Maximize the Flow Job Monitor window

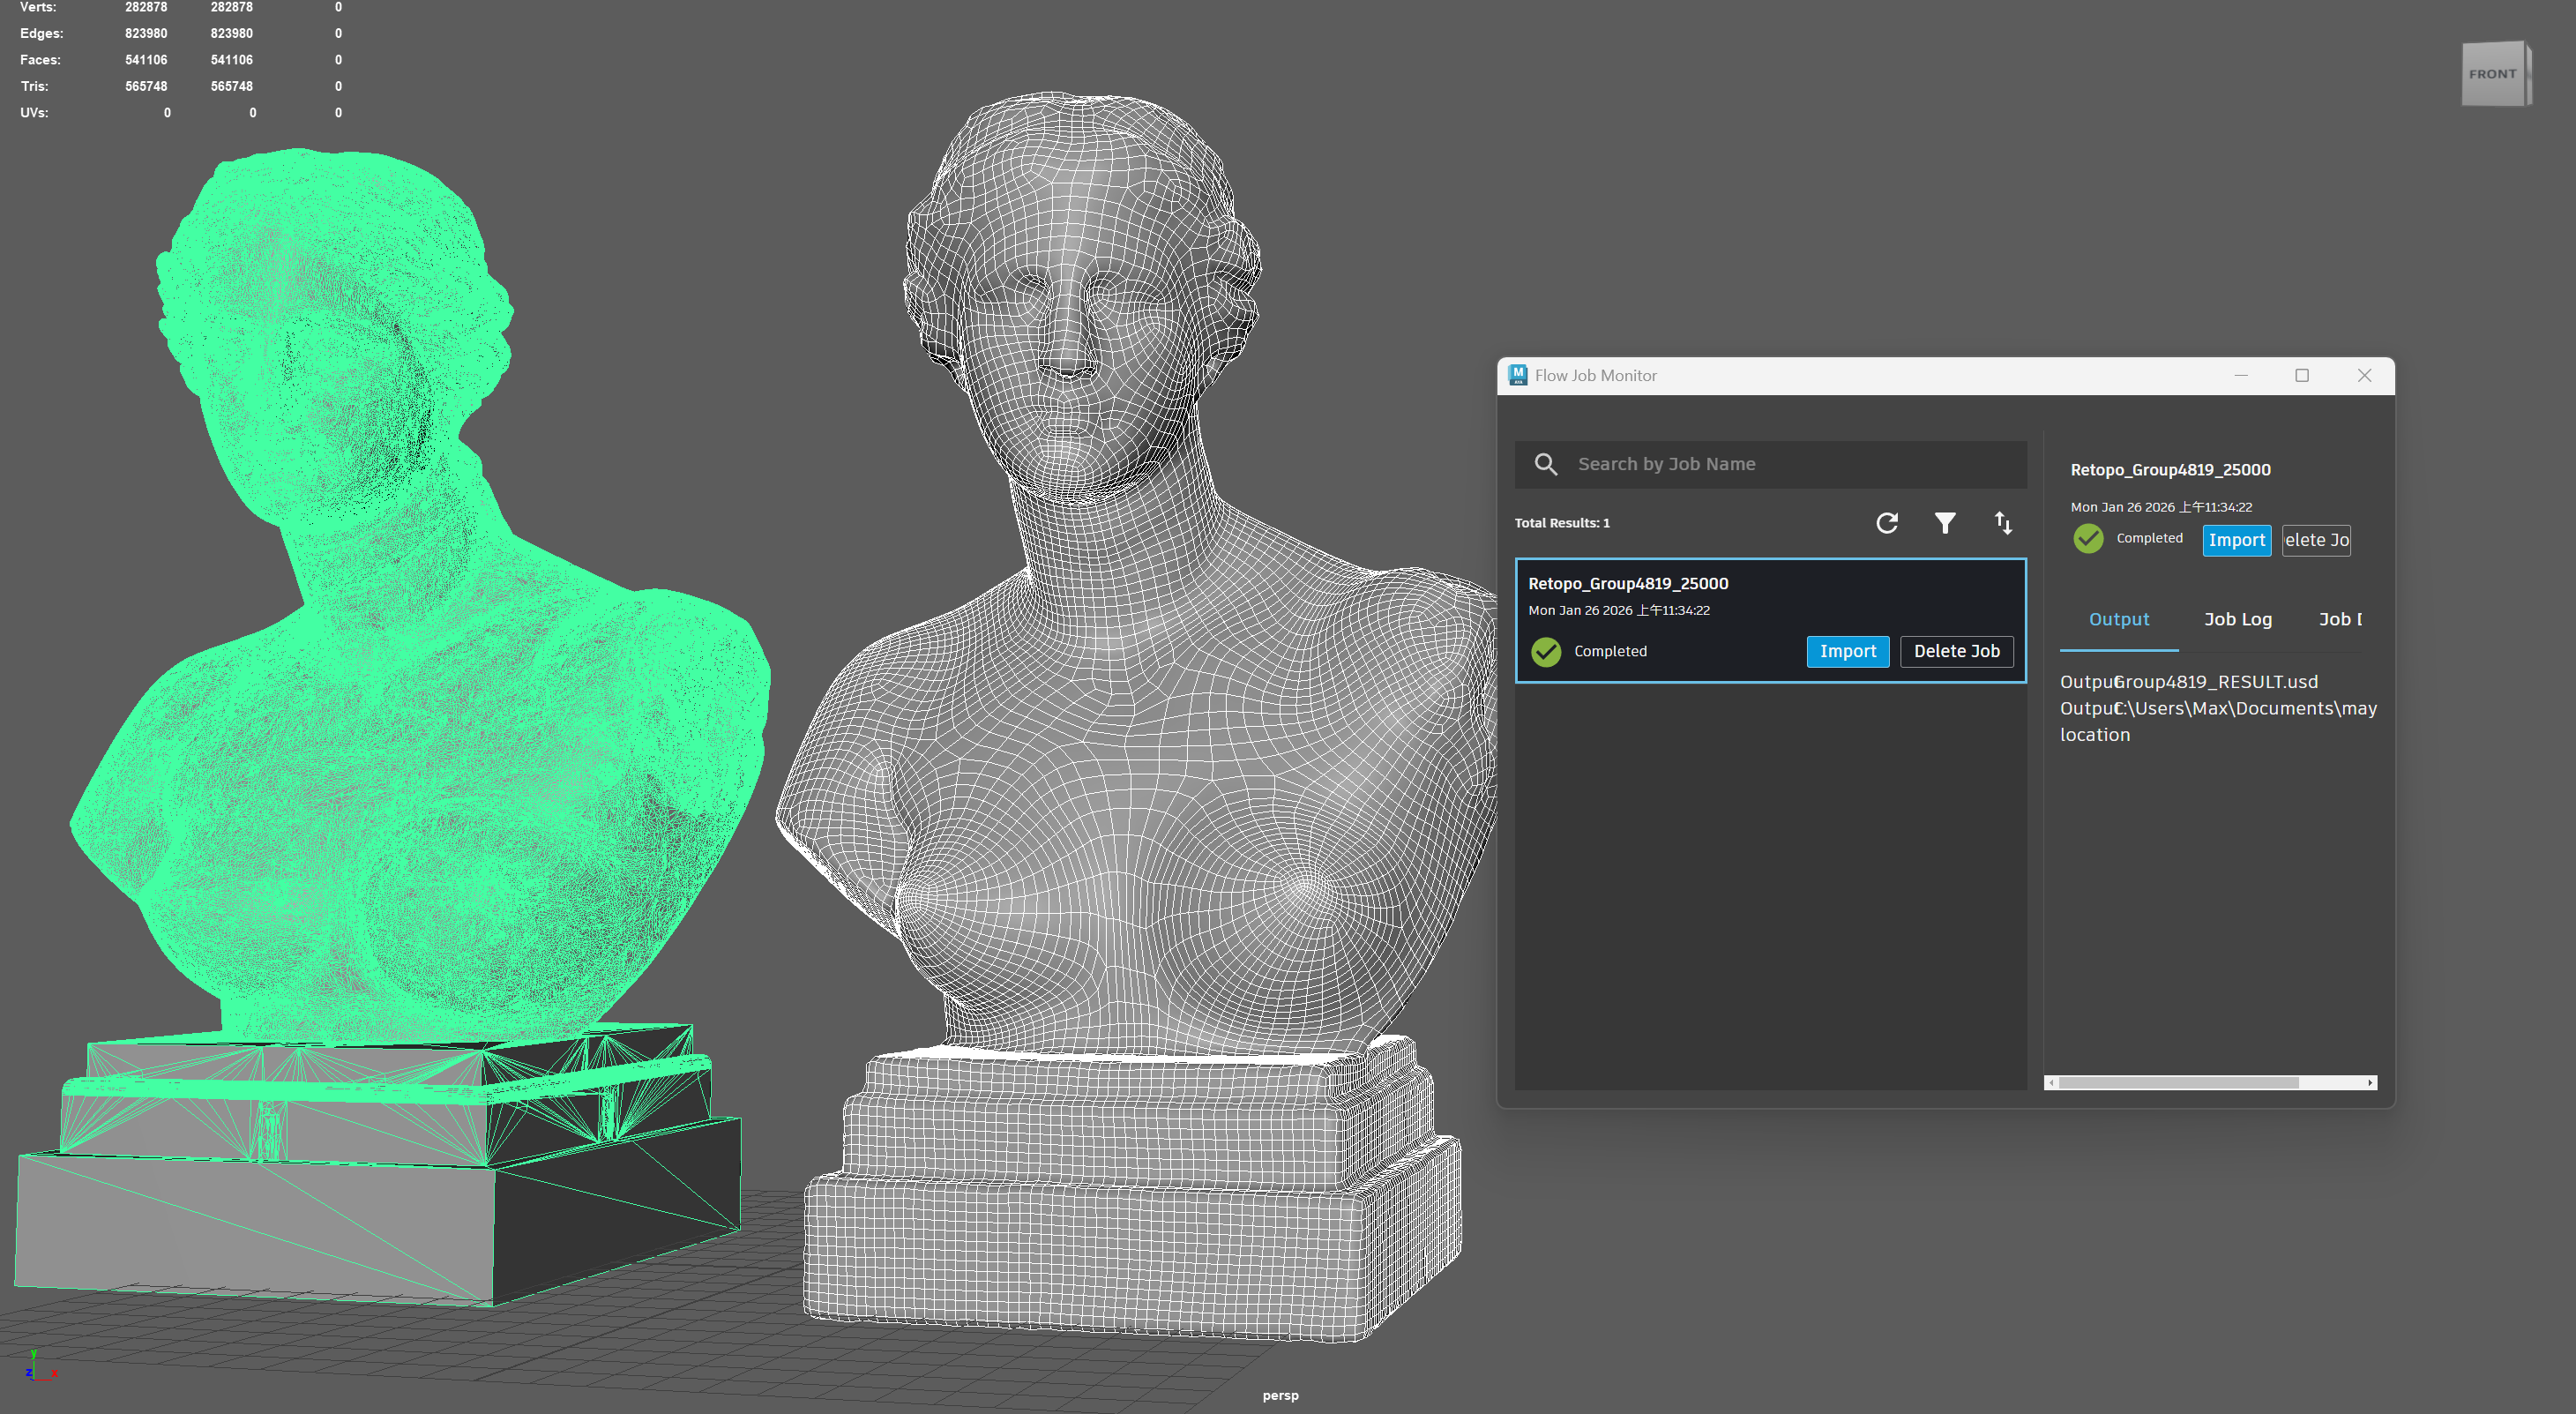(2302, 375)
